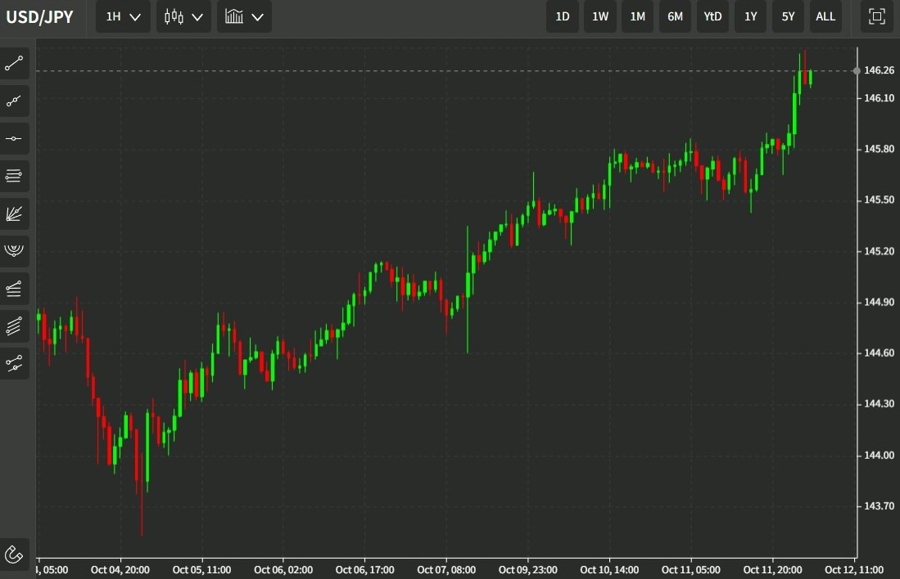Select the multi-point polyline drawing tool
Screen dimensions: 900x579
[x=14, y=101]
